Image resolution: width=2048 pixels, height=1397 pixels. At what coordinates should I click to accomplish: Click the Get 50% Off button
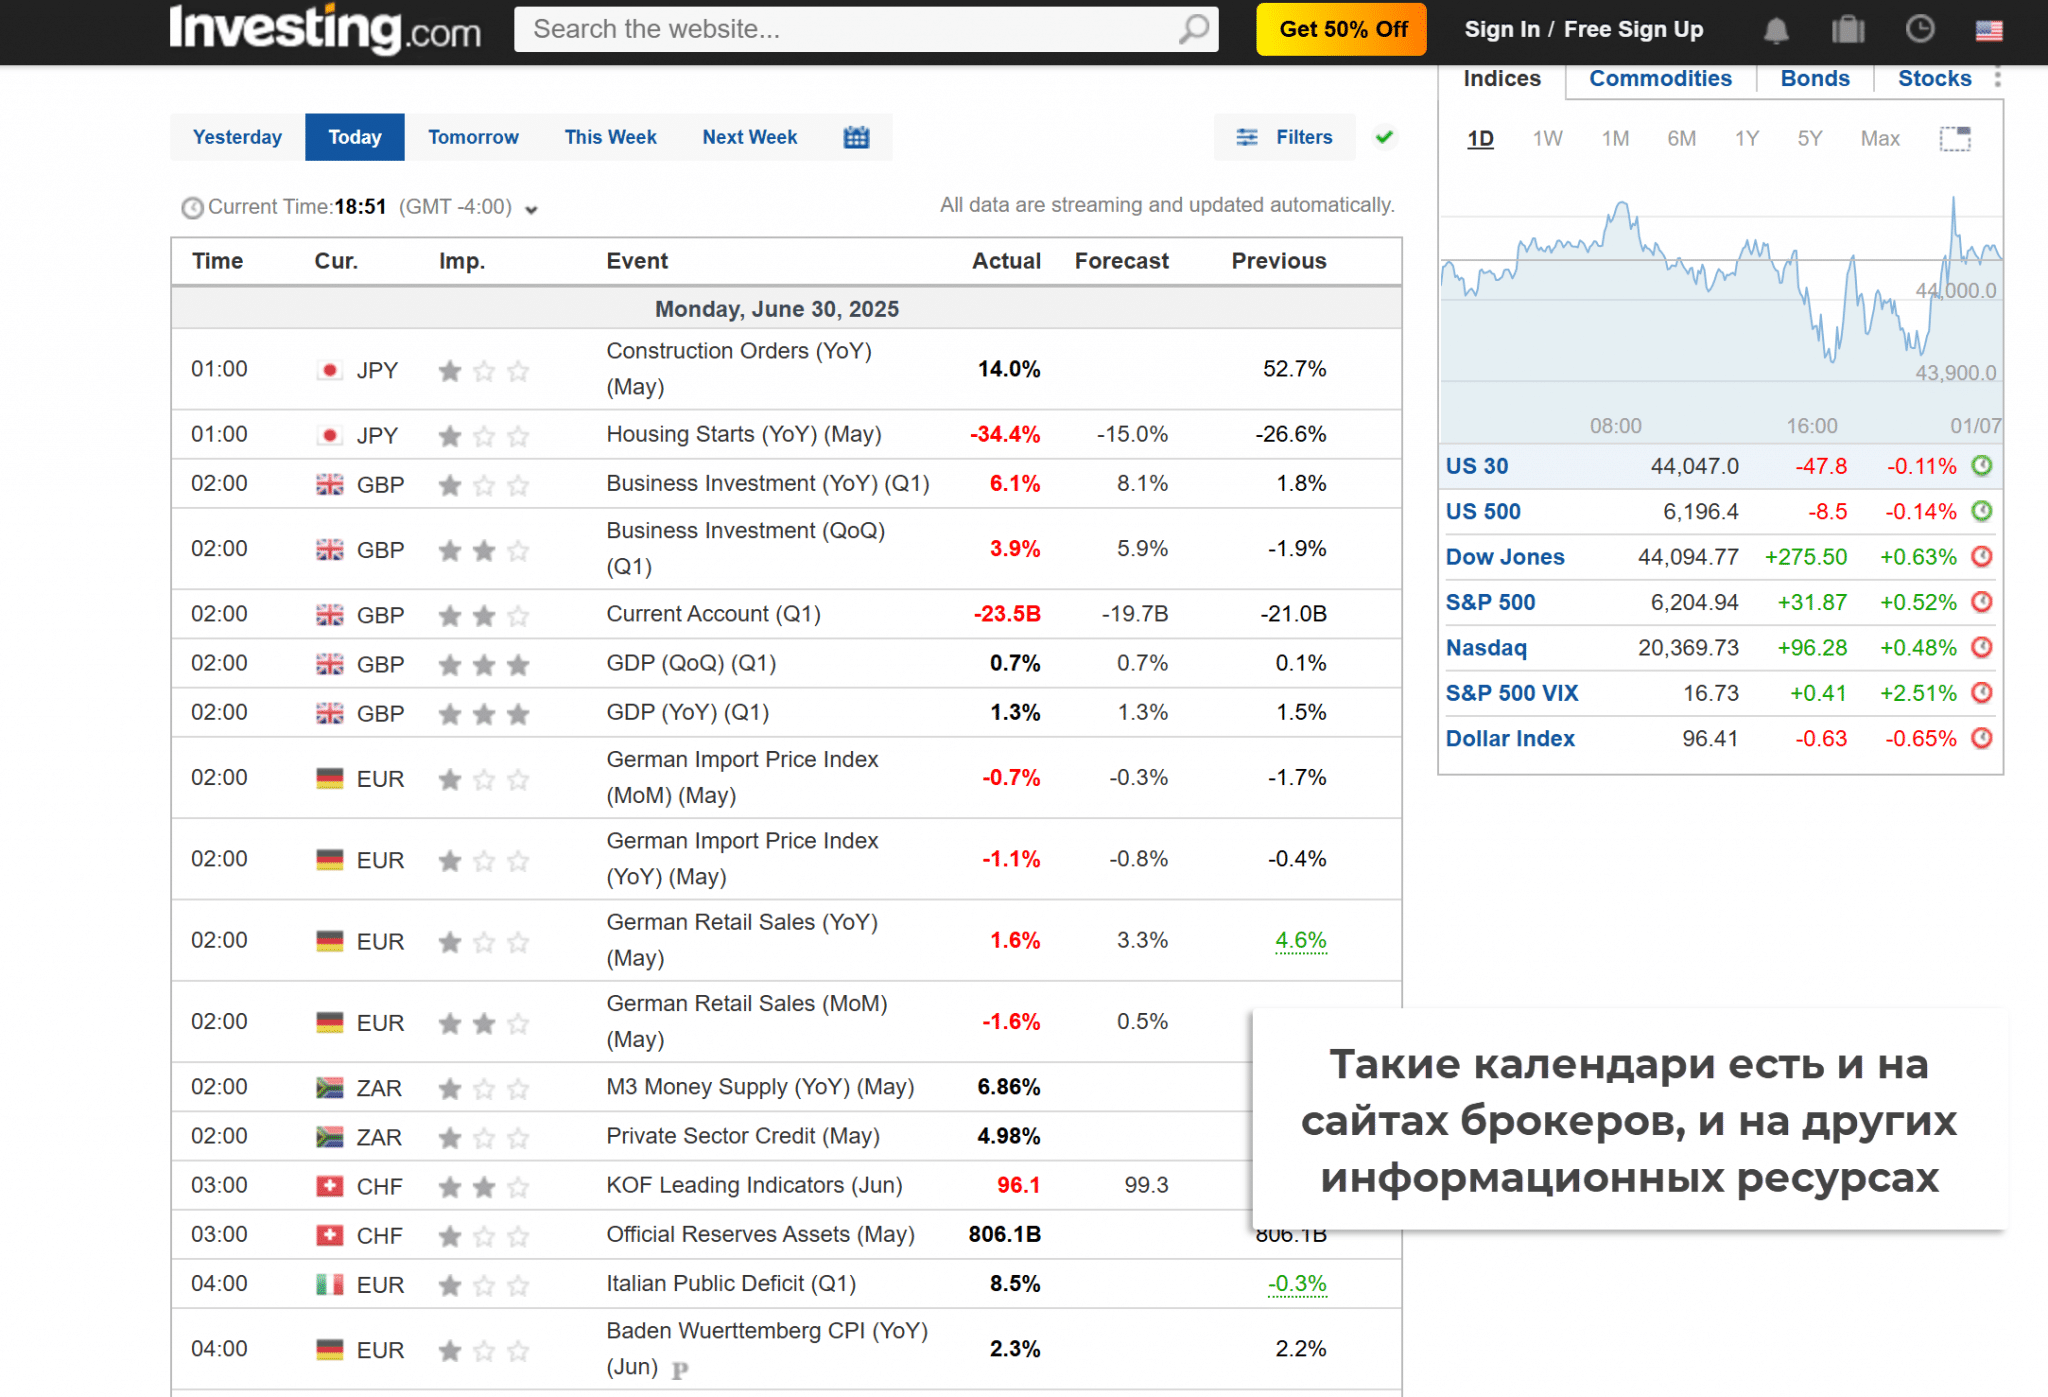coord(1342,29)
